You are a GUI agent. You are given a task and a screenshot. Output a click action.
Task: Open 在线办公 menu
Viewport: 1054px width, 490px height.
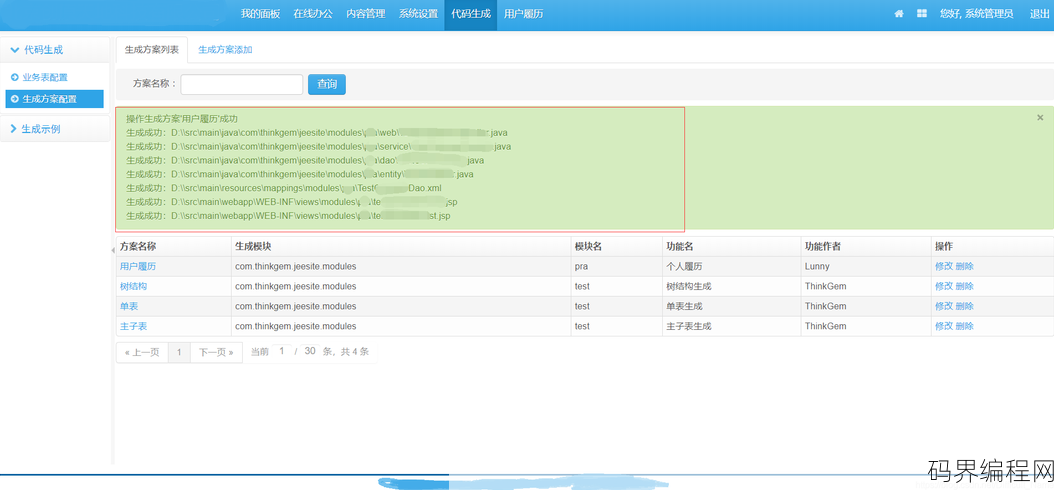tap(313, 13)
